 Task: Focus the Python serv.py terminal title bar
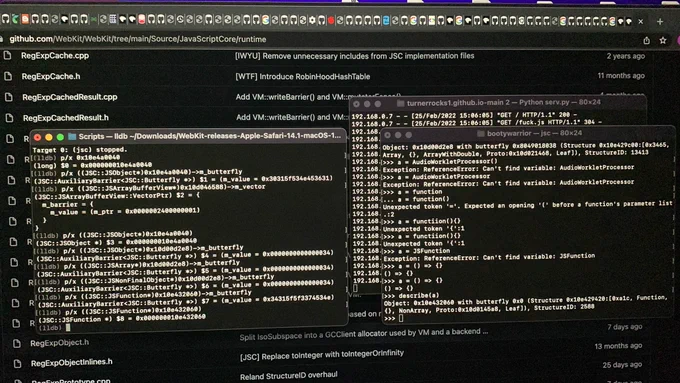point(497,103)
